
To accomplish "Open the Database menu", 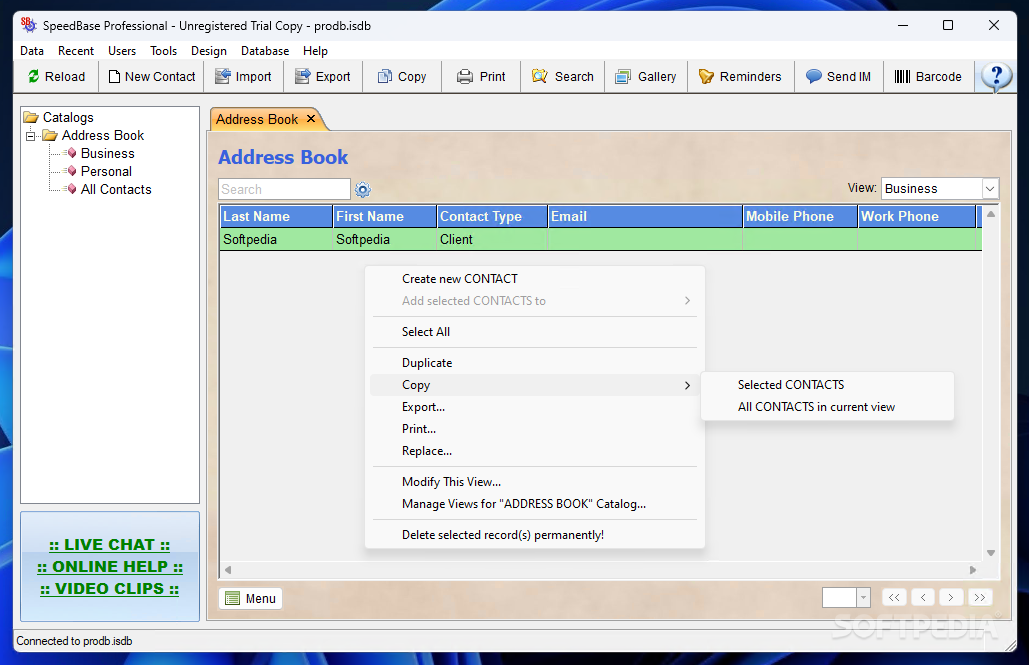I will (265, 51).
